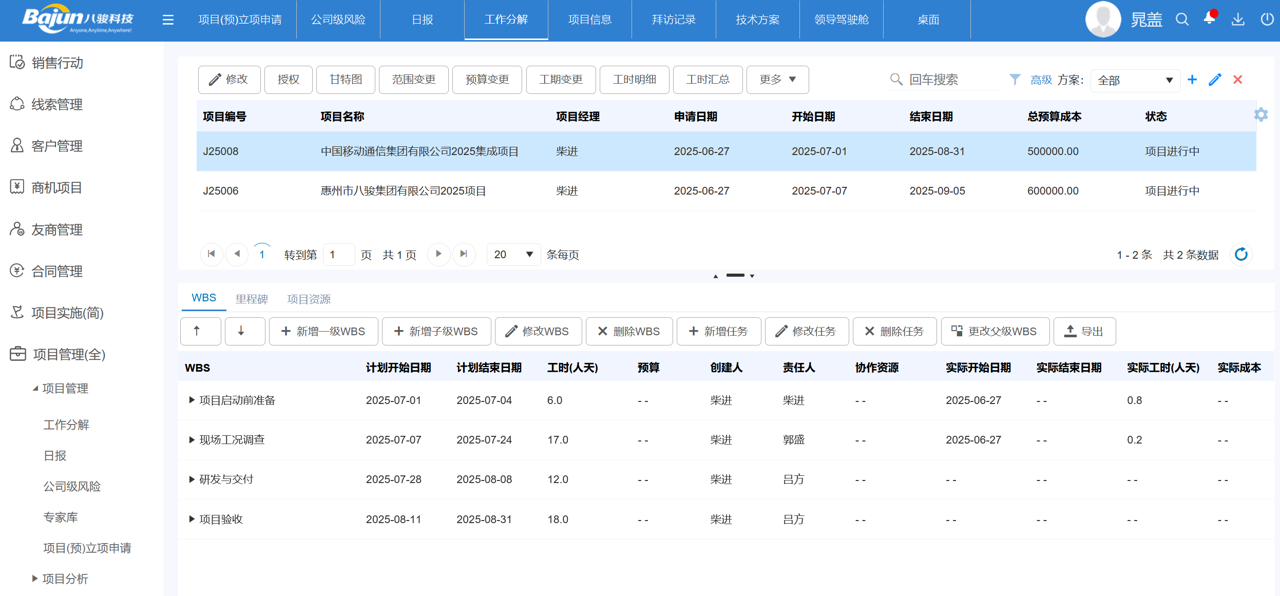Click the hamburger menu icon in header
This screenshot has height=596, width=1280.
click(168, 20)
